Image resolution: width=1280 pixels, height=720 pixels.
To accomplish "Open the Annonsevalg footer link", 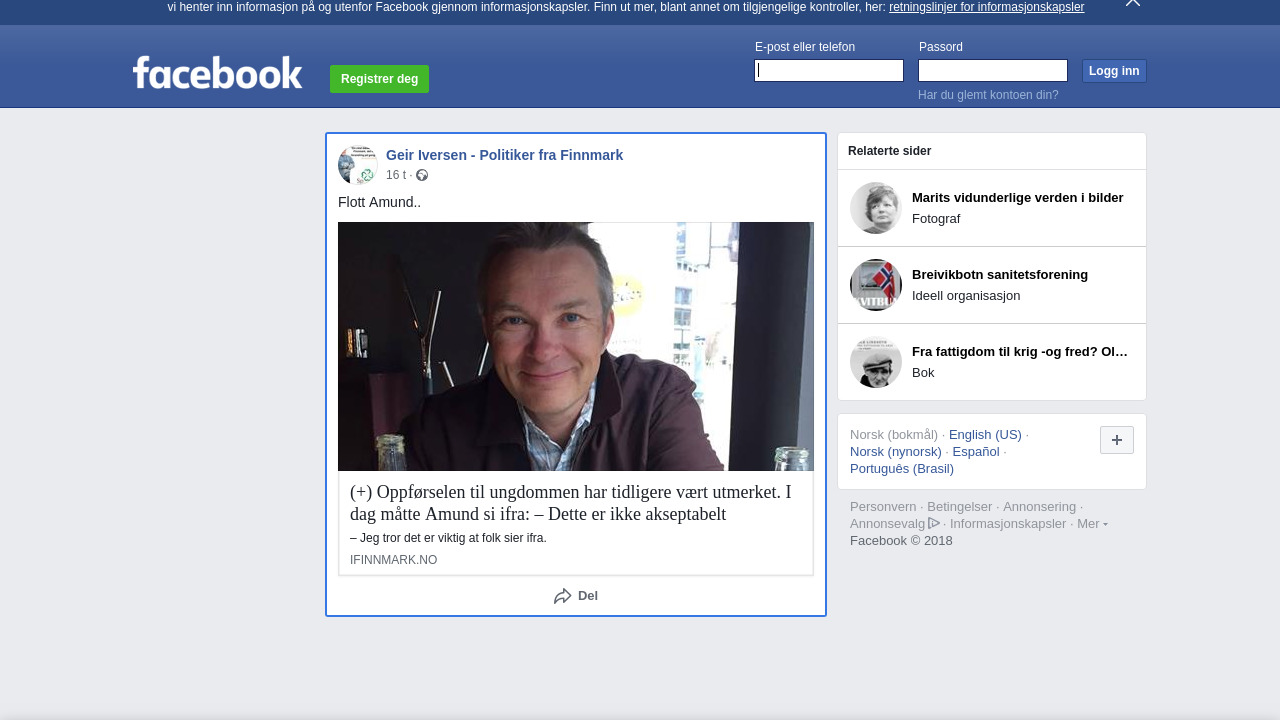I will (888, 524).
